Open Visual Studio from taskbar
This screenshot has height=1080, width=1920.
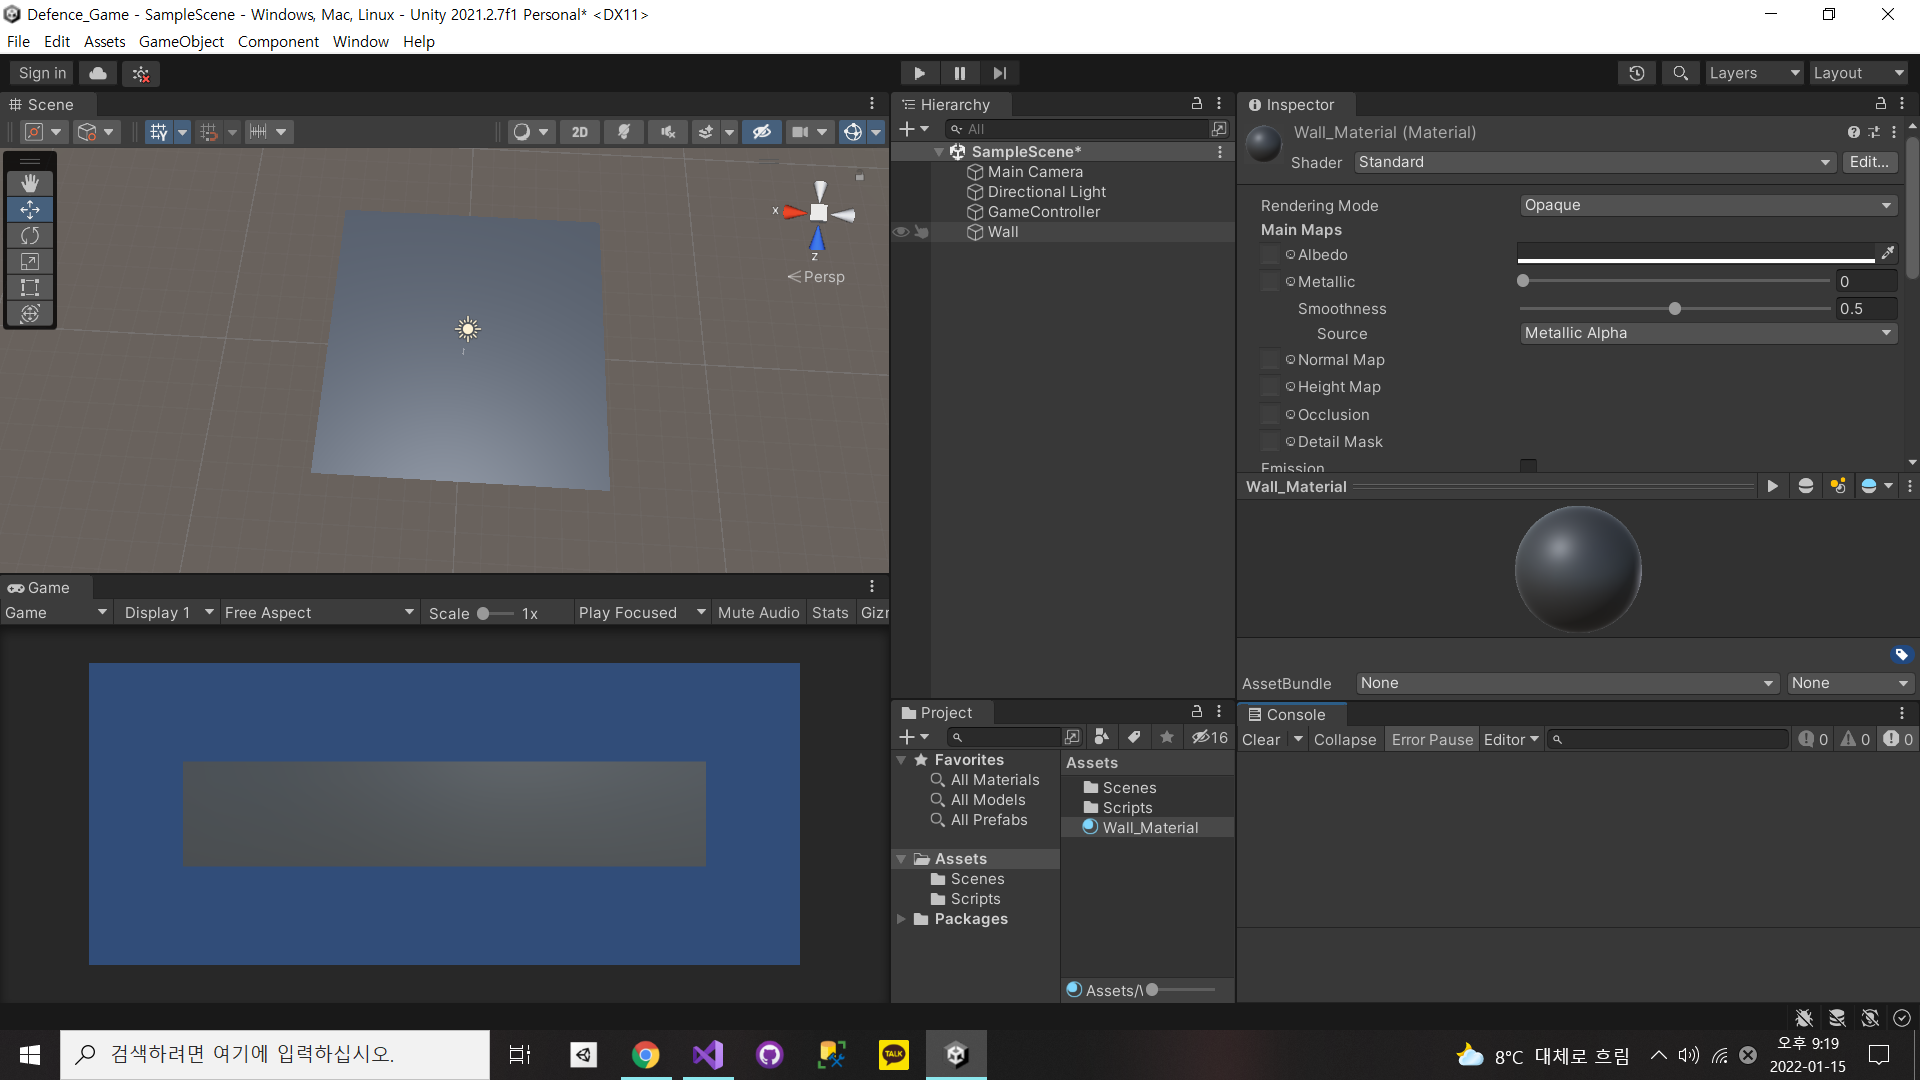[x=708, y=1055]
